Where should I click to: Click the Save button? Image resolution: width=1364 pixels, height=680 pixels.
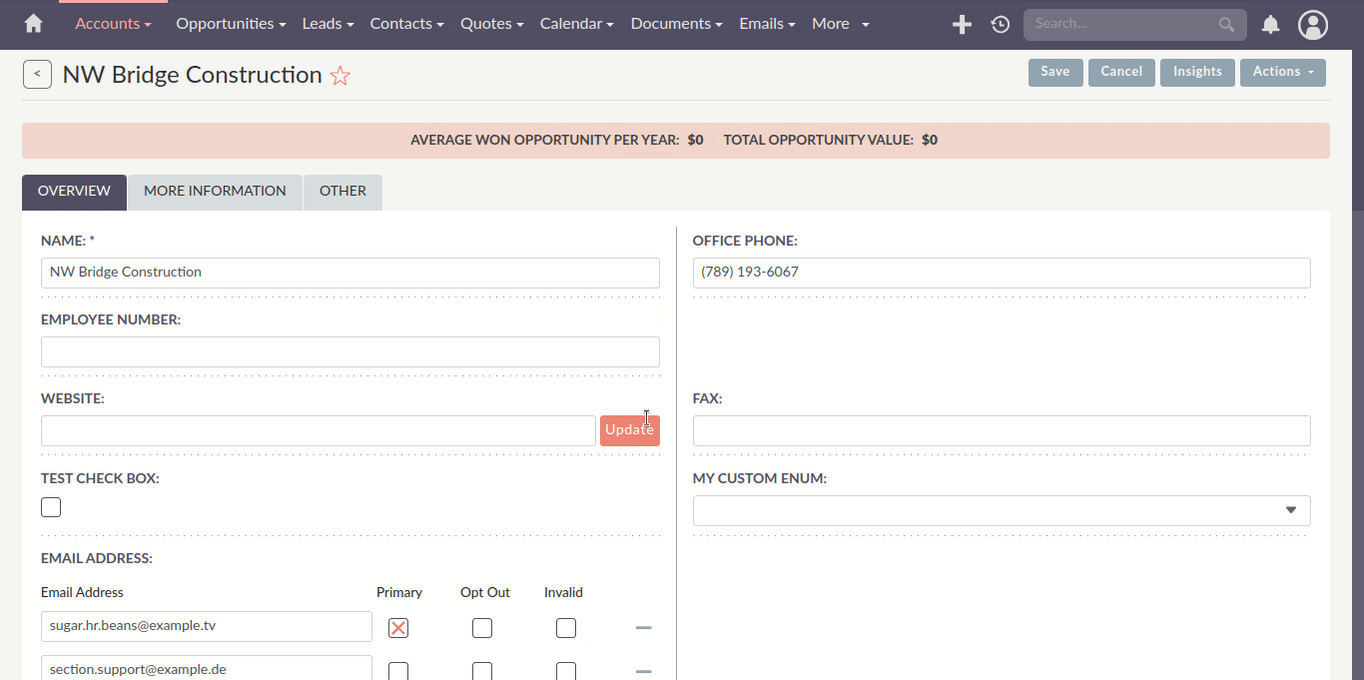1055,72
